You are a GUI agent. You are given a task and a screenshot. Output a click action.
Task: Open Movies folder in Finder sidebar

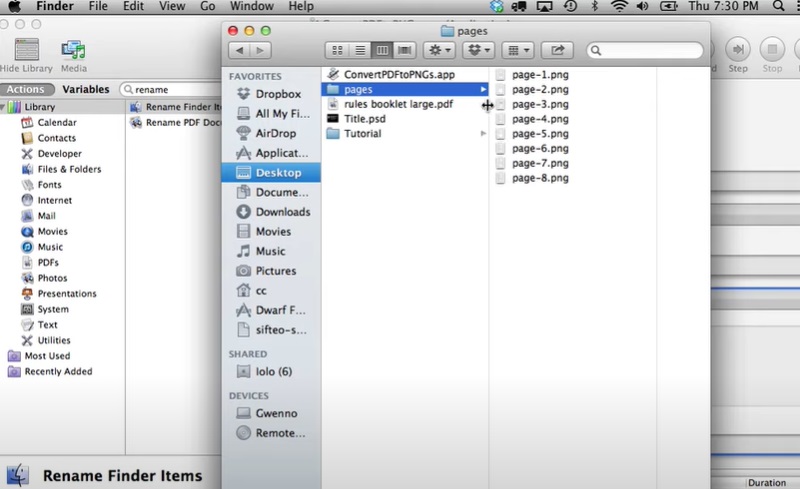pyautogui.click(x=271, y=231)
